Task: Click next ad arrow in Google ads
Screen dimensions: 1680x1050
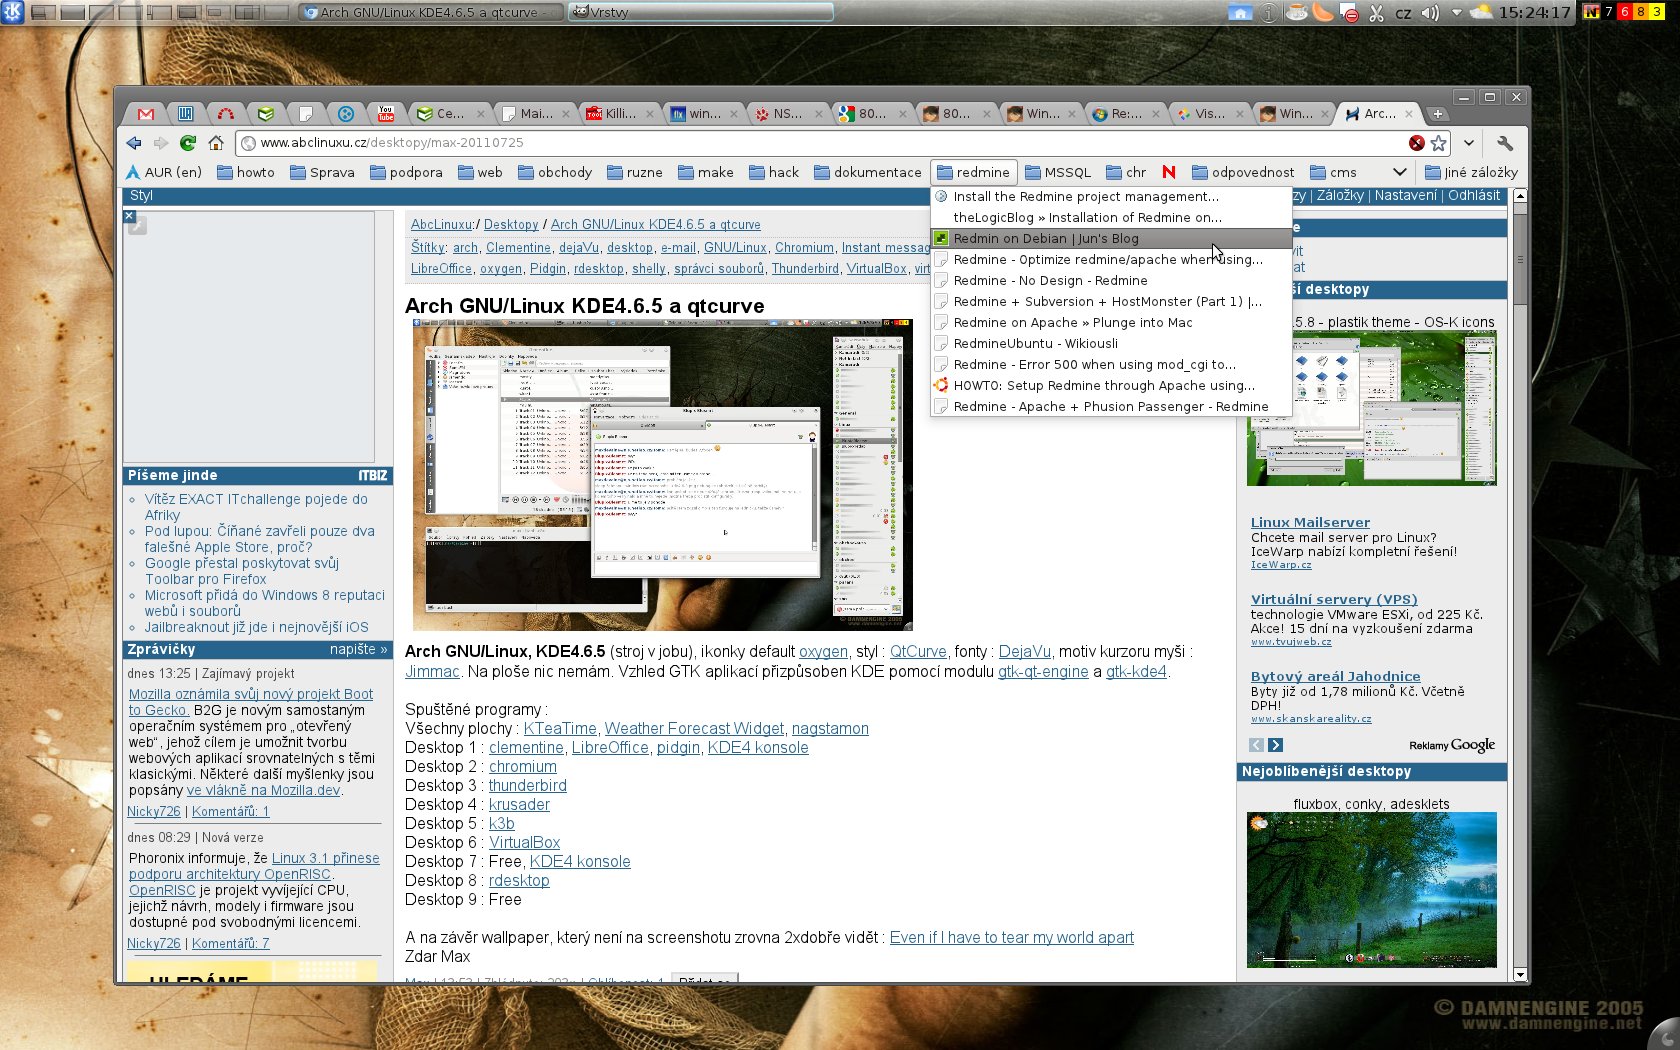Action: click(x=1275, y=745)
